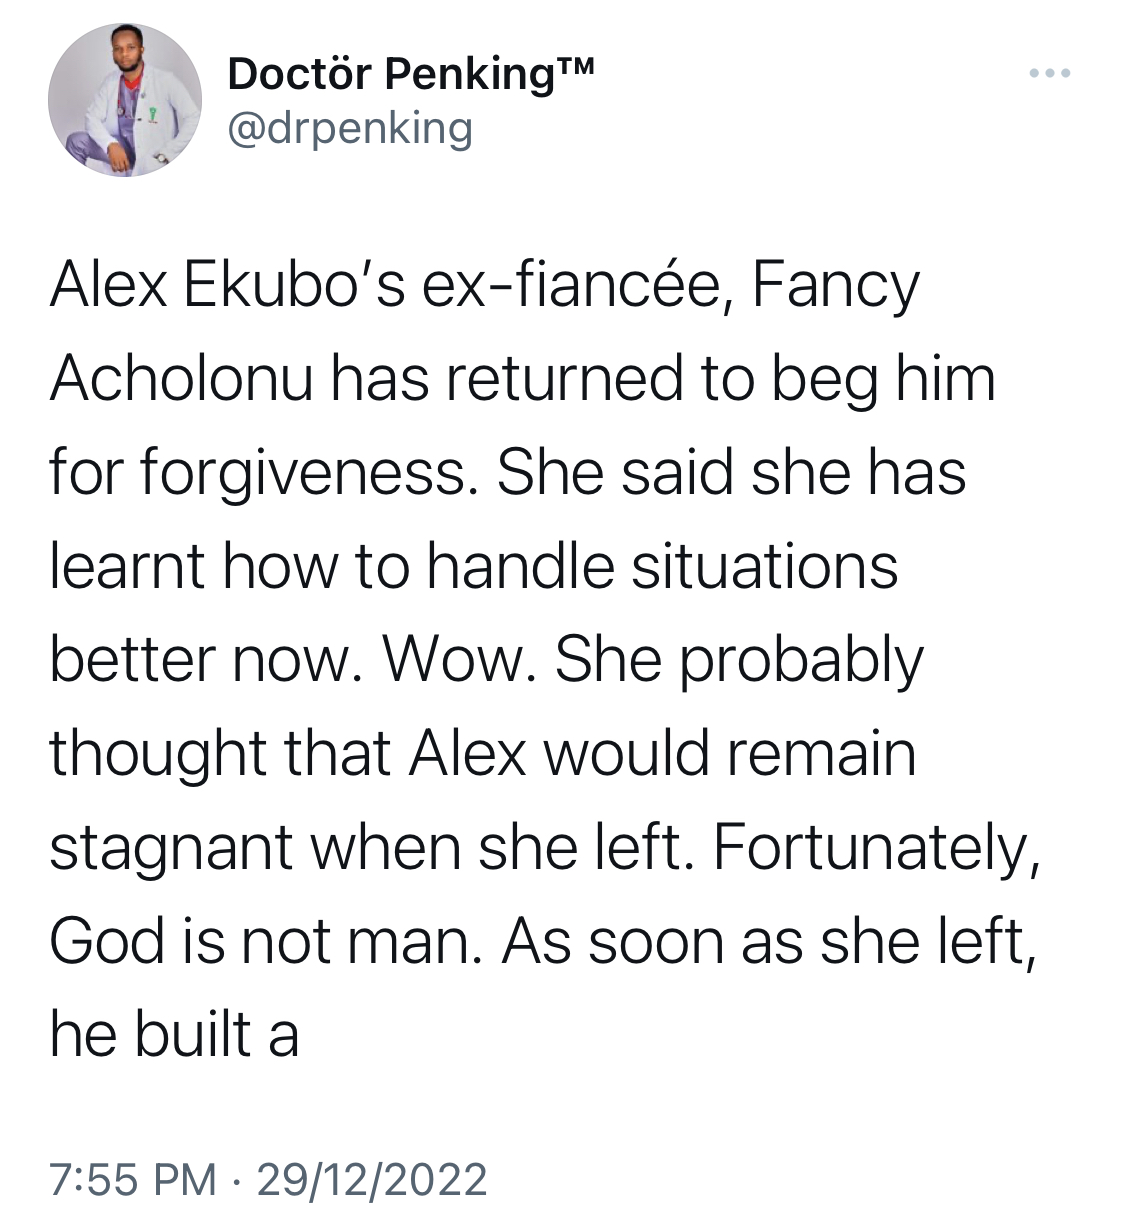This screenshot has width=1125, height=1225.
Task: Click the last line "he built a"
Action: [x=174, y=1033]
